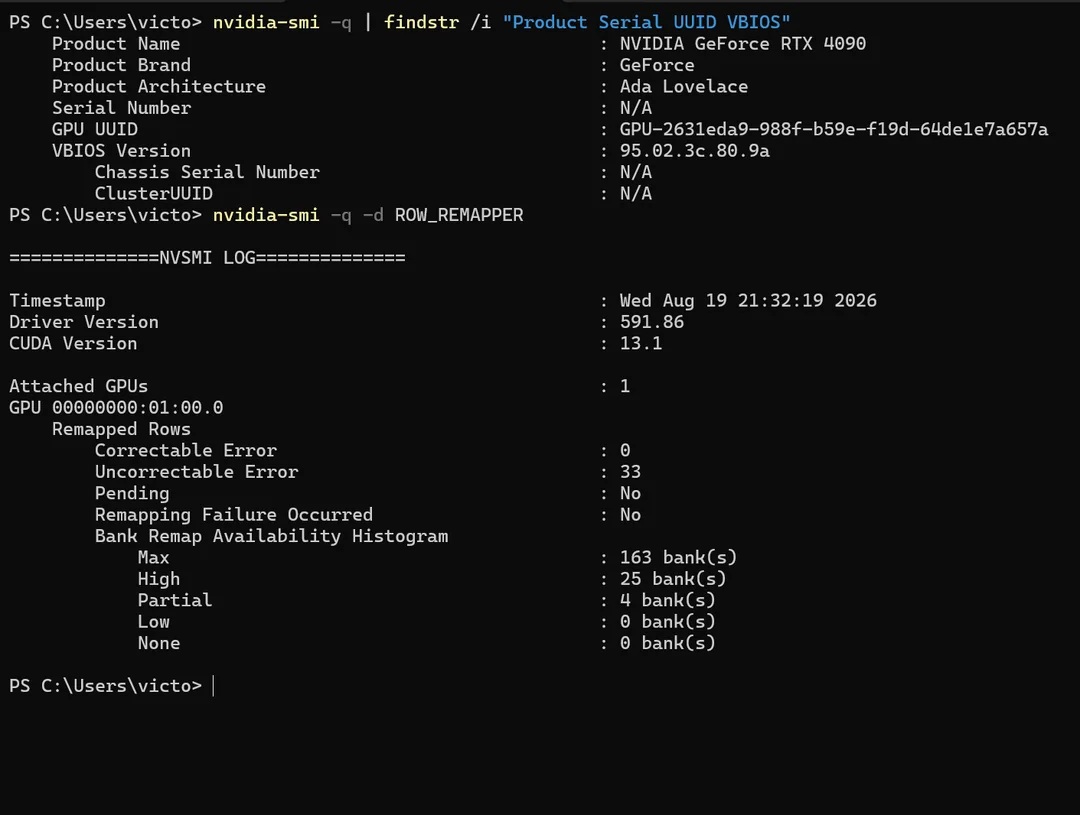Click the Bank Remap Availability Histogram heading
Screen dimensions: 1080x815
[x=271, y=537]
